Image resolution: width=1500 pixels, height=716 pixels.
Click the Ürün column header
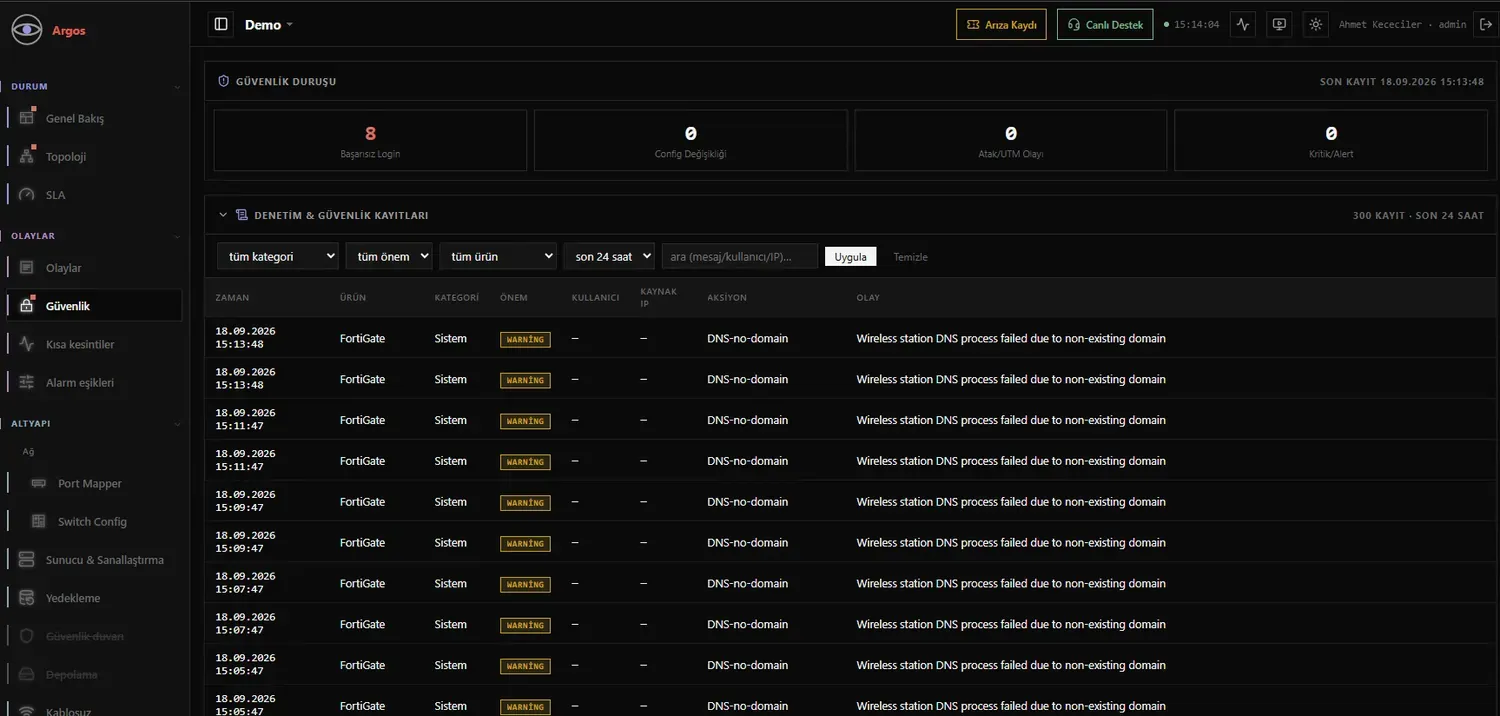pyautogui.click(x=353, y=298)
